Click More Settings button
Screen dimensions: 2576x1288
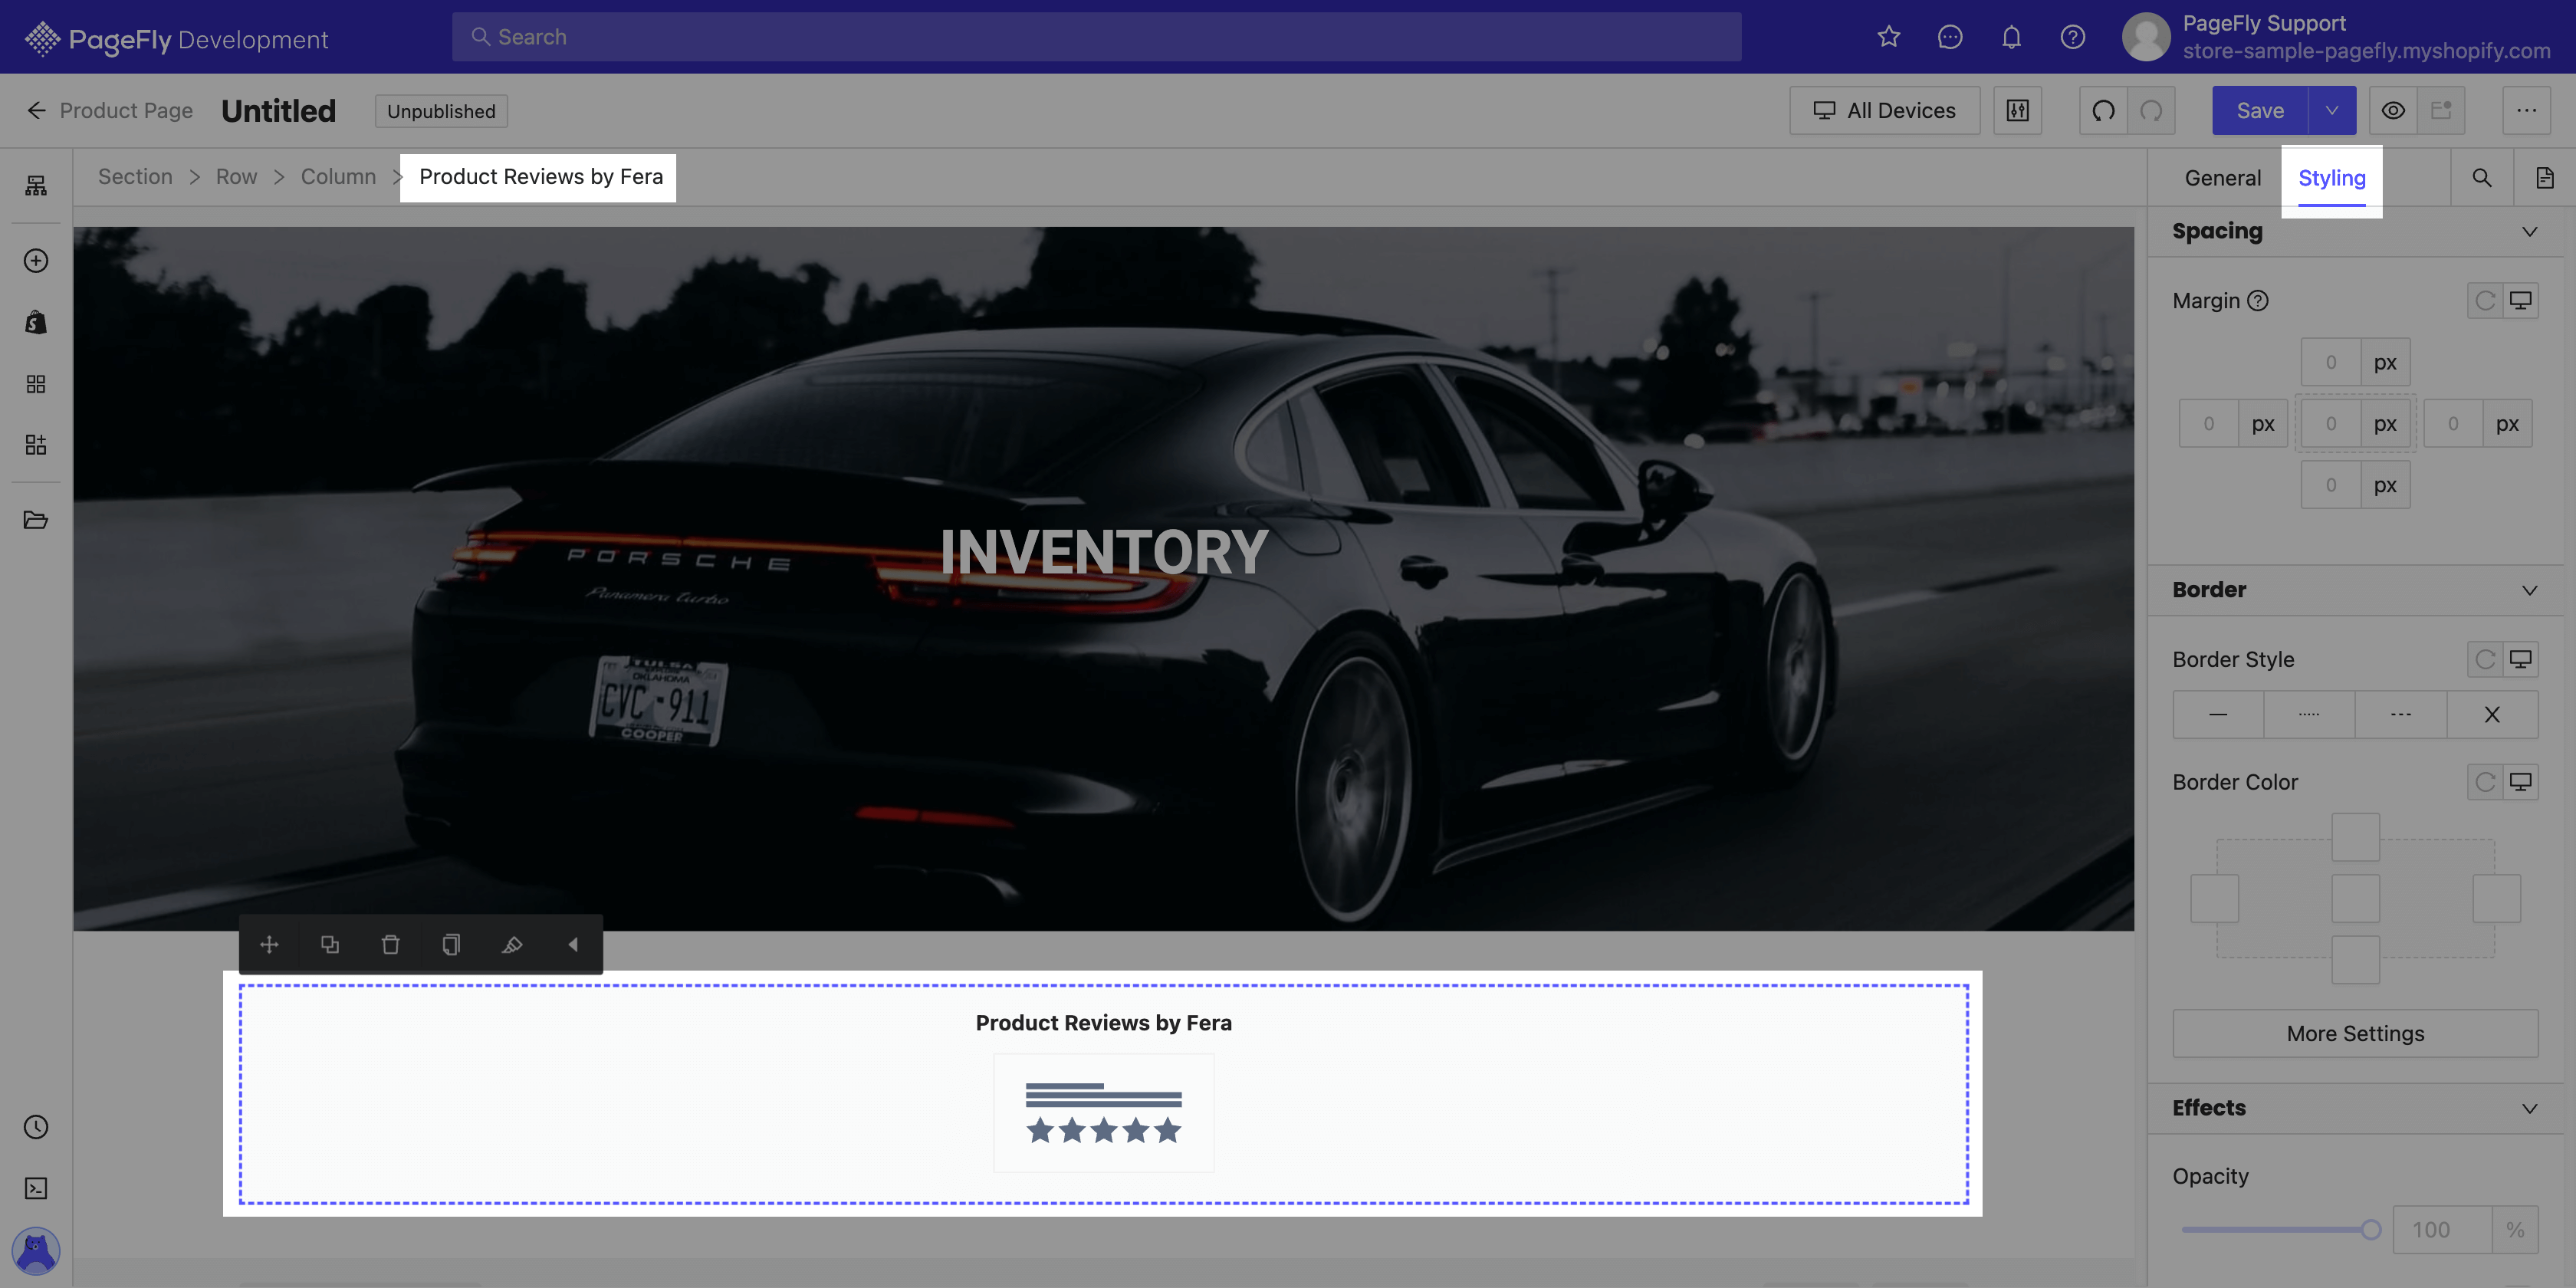coord(2355,1033)
